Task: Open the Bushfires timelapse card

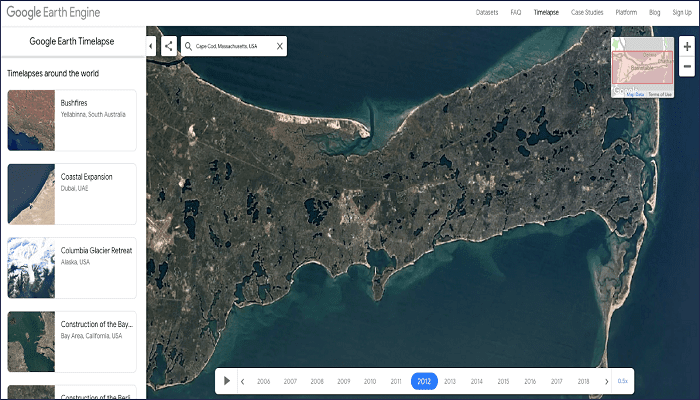Action: tap(71, 120)
